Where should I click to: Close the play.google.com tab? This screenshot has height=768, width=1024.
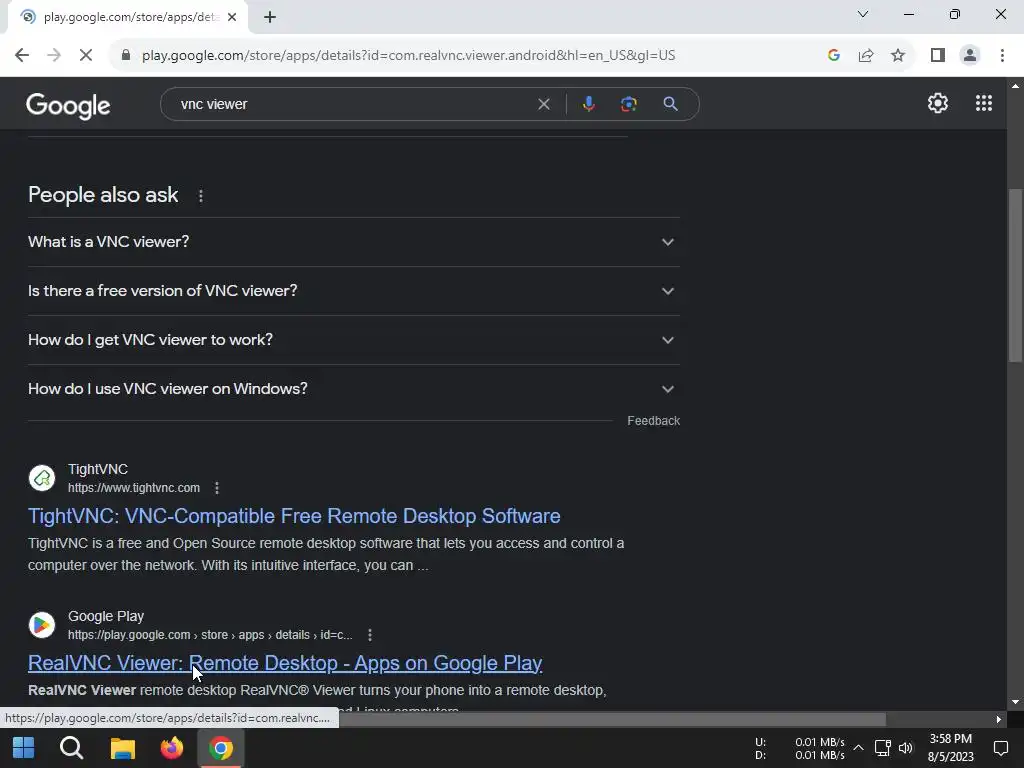tap(232, 18)
